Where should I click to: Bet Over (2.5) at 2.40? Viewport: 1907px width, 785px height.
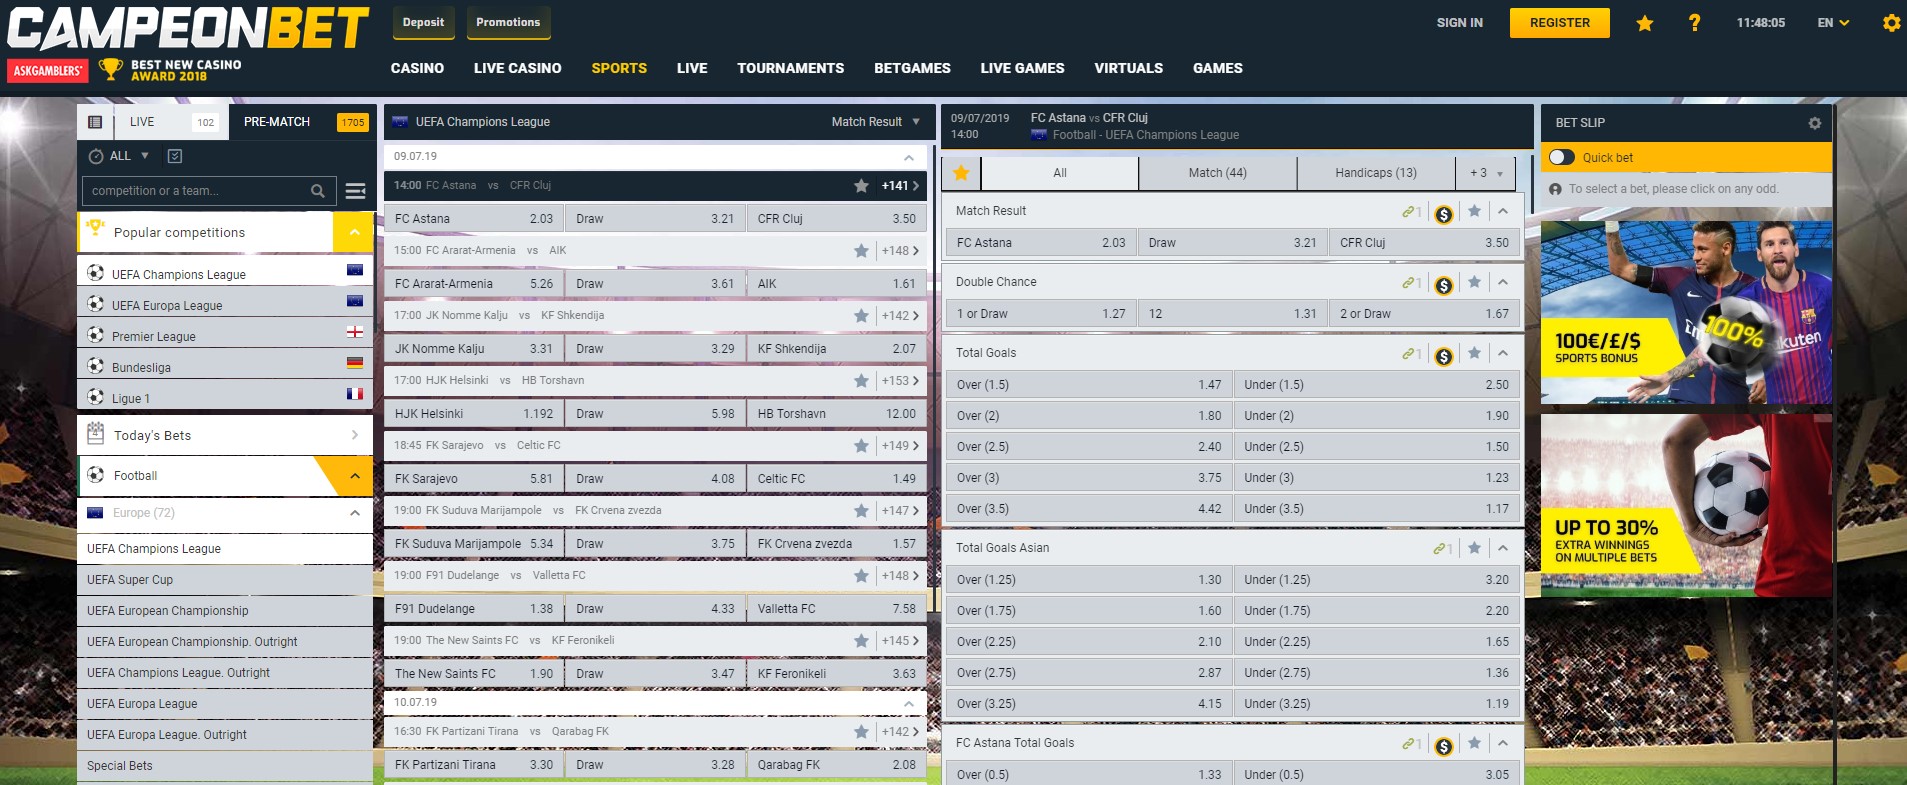[1089, 447]
